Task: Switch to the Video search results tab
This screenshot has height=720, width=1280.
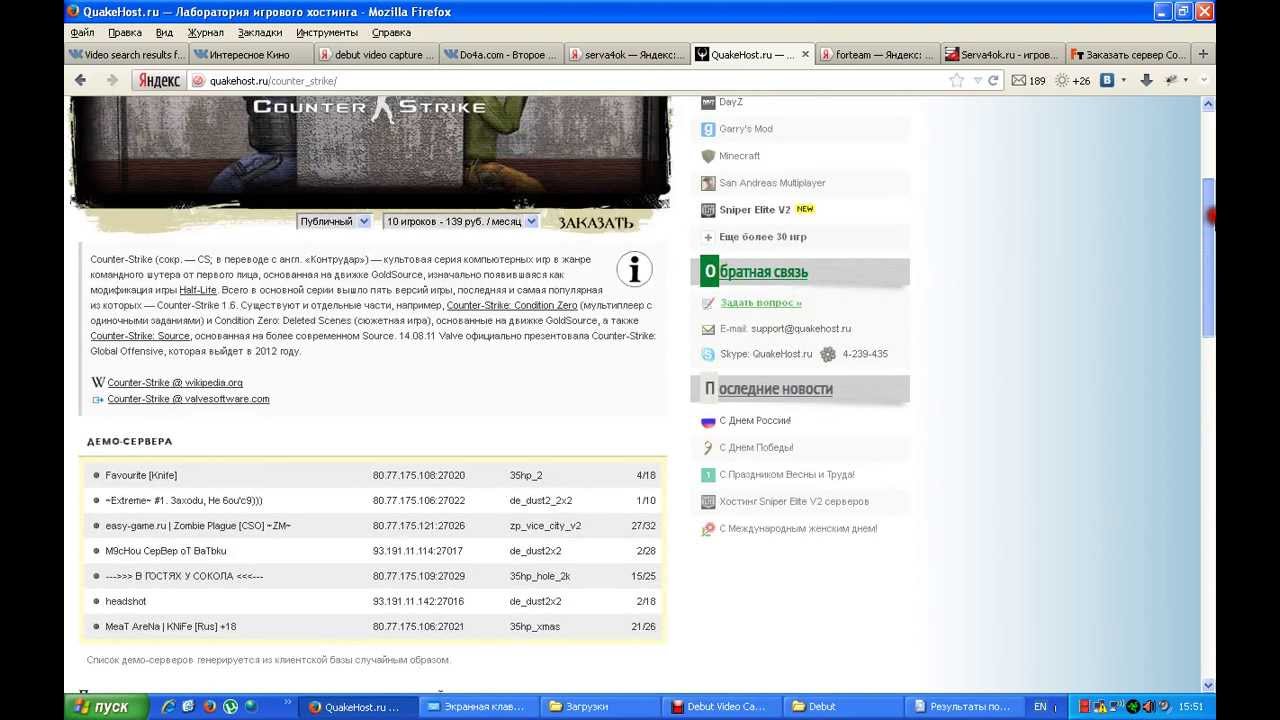Action: click(x=126, y=55)
